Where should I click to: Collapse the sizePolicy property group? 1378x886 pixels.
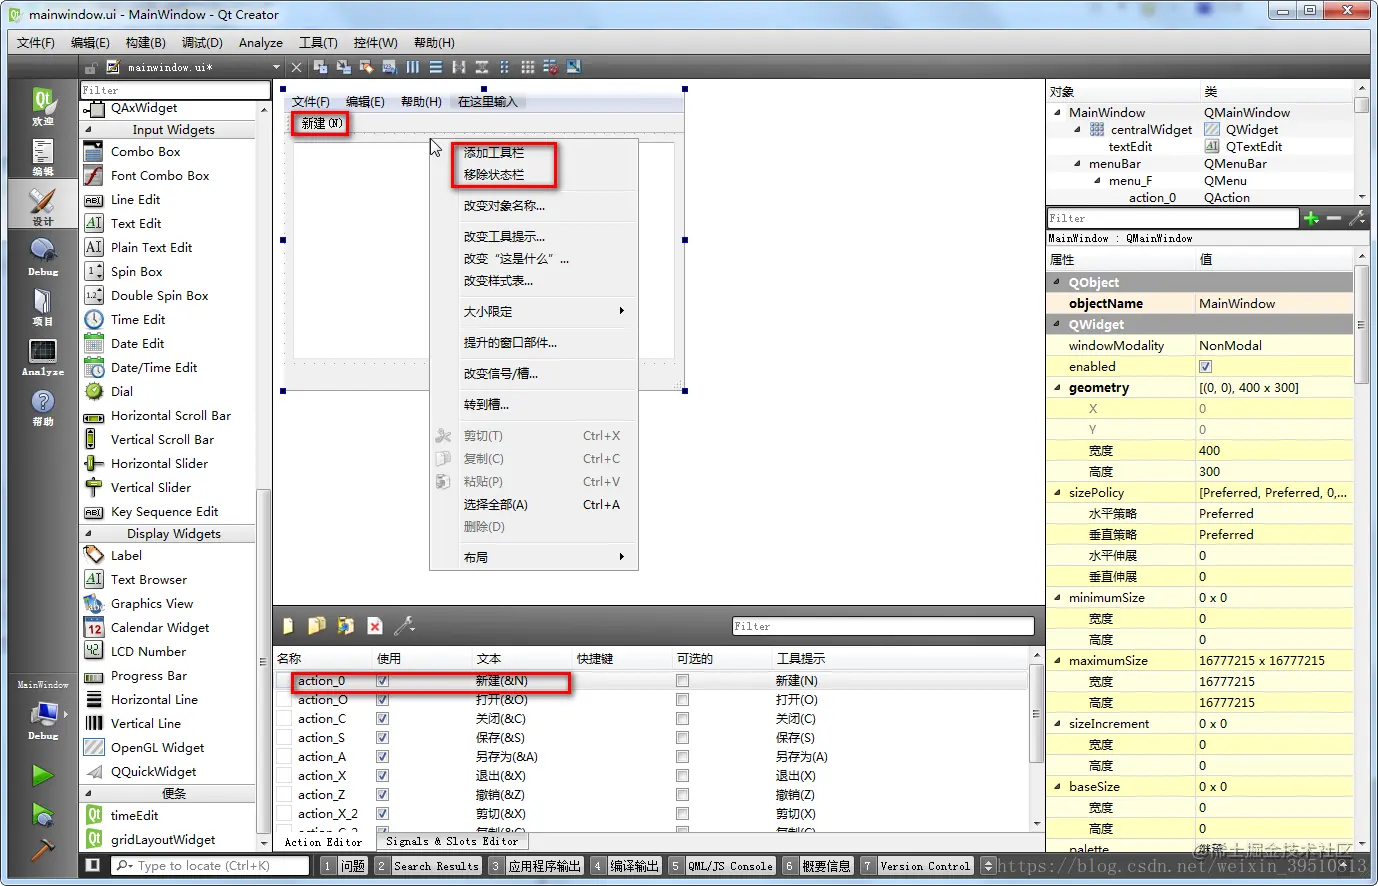(x=1058, y=492)
